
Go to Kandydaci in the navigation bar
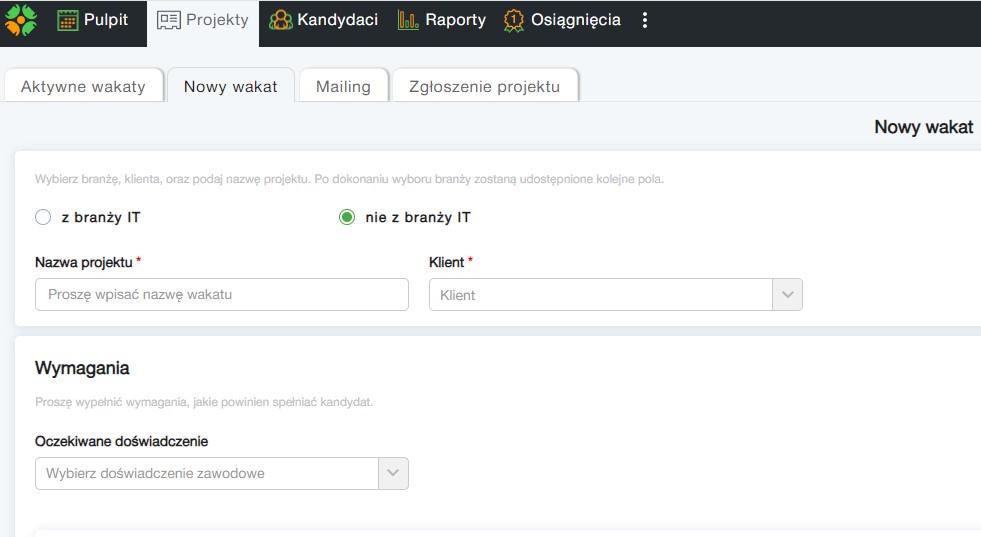tap(337, 20)
